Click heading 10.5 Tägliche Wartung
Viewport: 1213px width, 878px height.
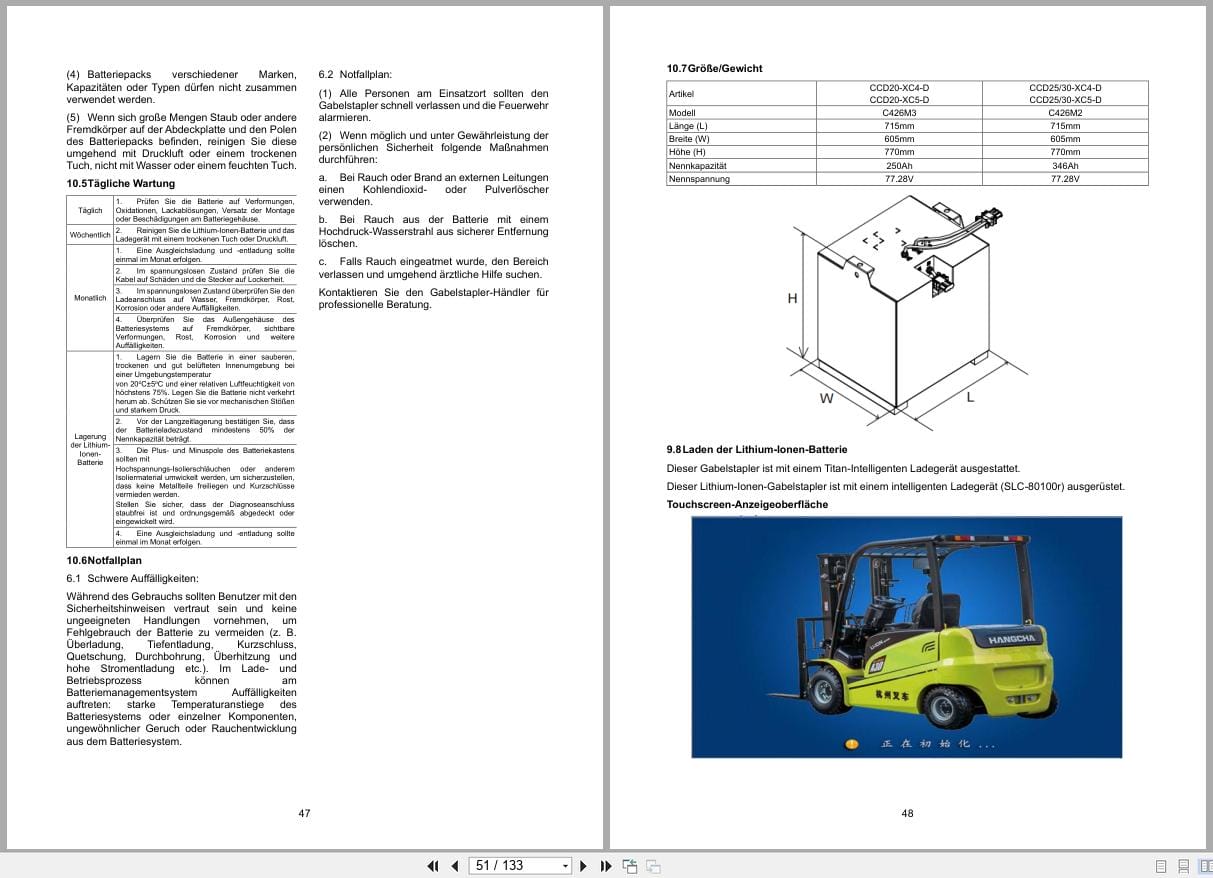121,184
